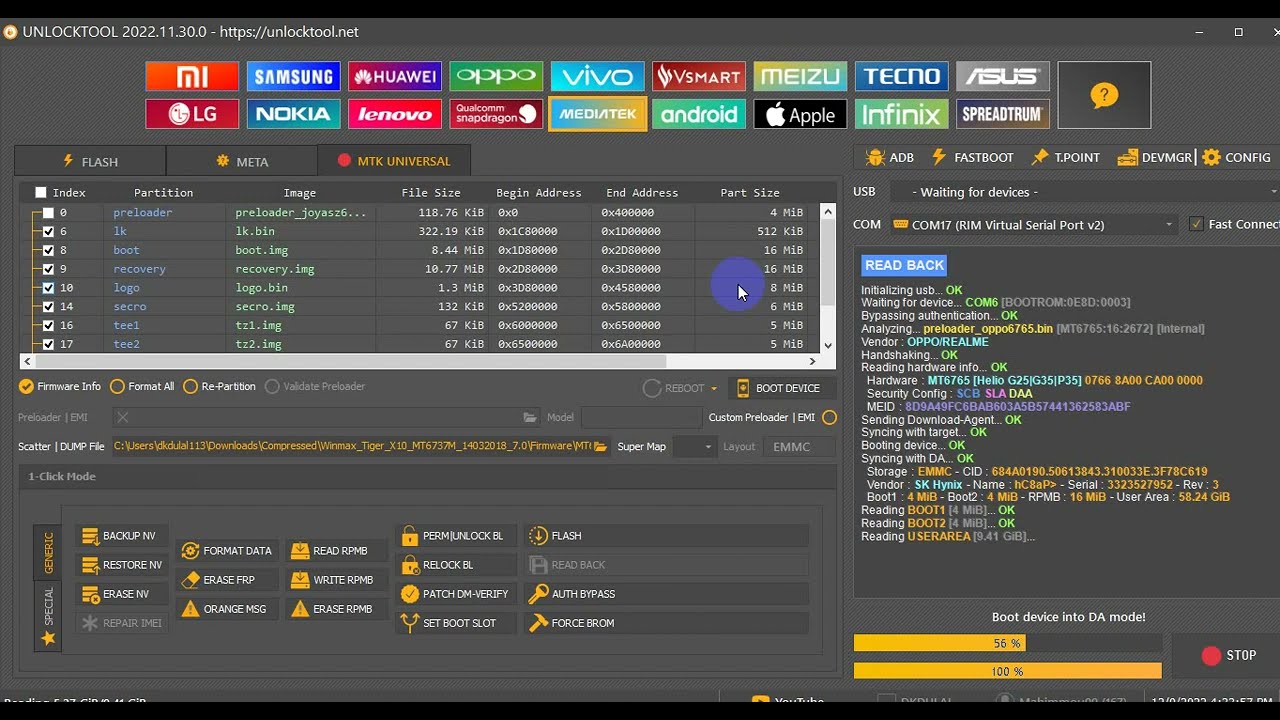Select the Re-Partition radio option
The width and height of the screenshot is (1280, 720).
(219, 386)
